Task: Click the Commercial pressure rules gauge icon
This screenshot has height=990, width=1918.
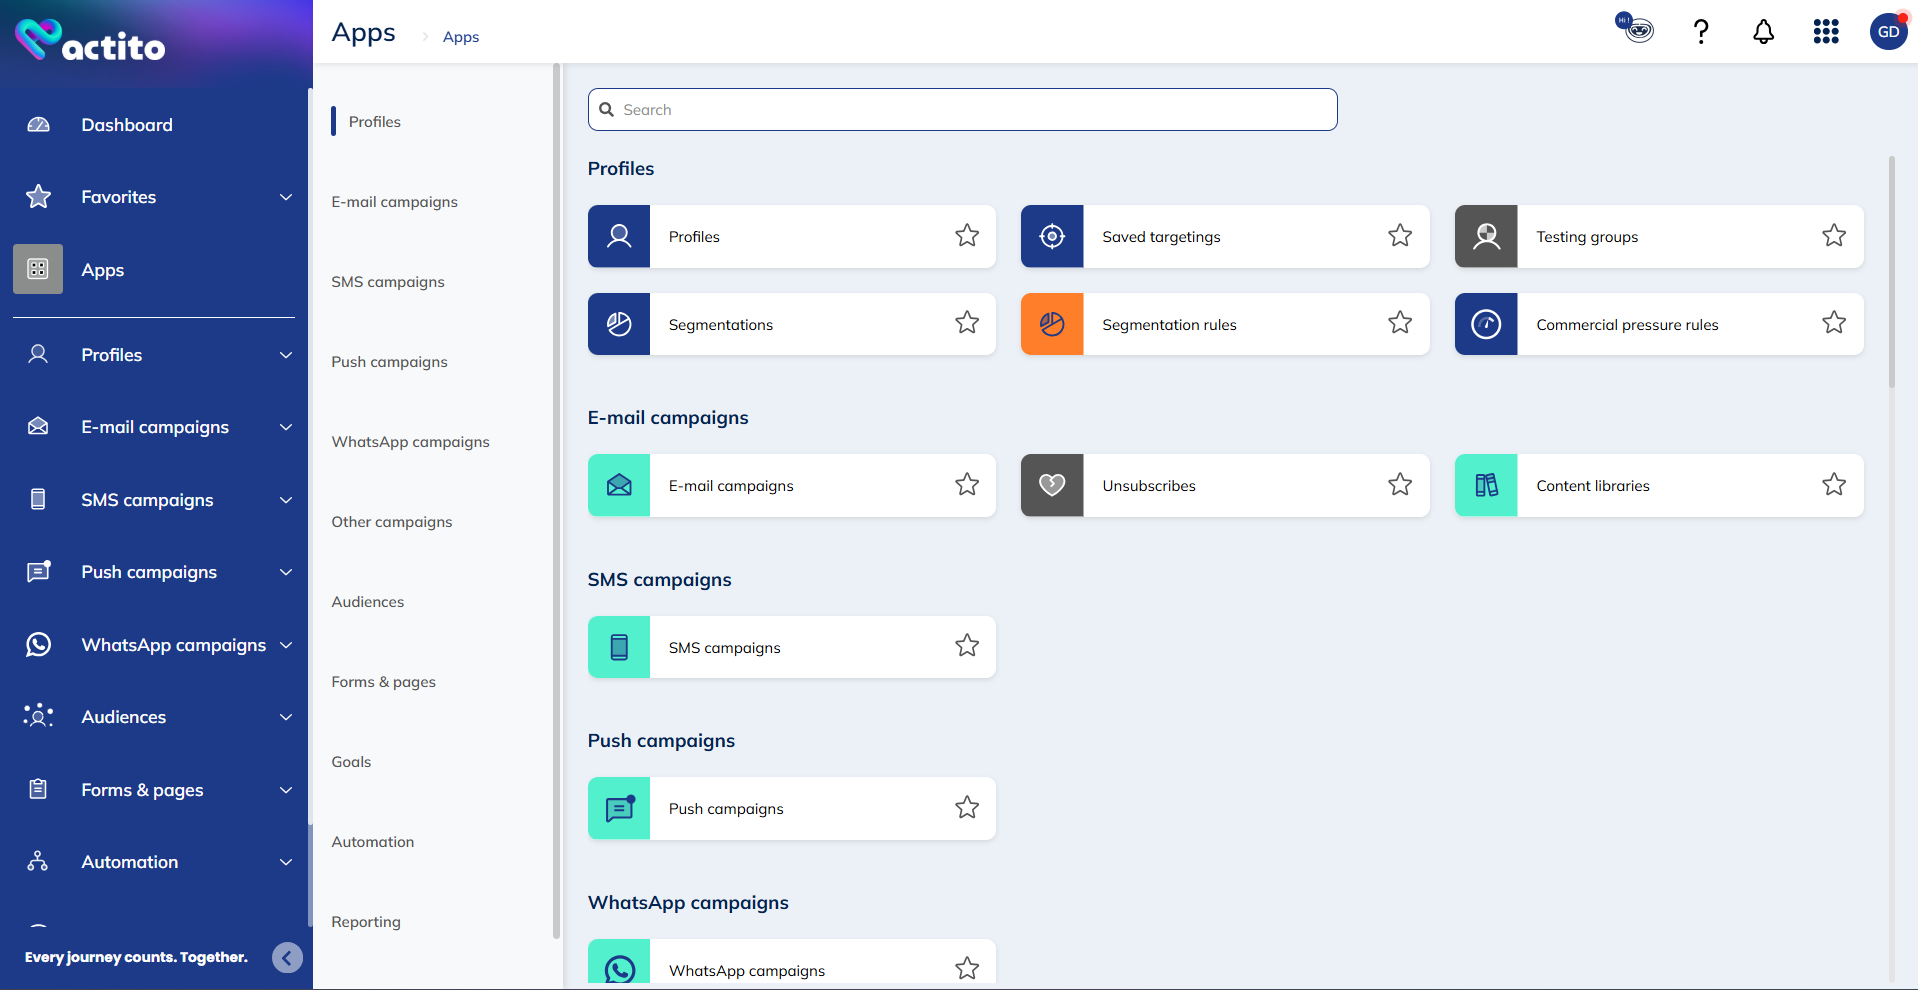Action: point(1486,324)
